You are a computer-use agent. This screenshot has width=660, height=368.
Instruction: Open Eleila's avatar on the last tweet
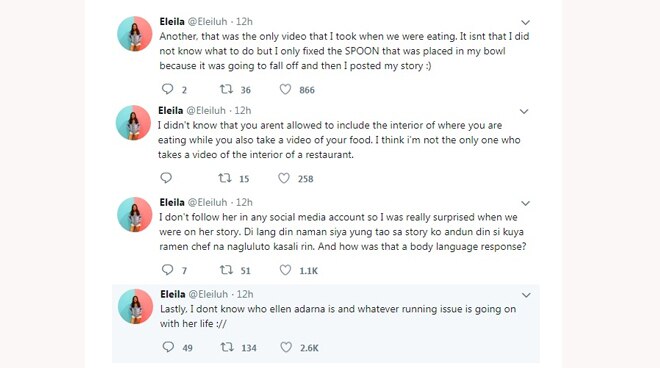click(x=136, y=307)
